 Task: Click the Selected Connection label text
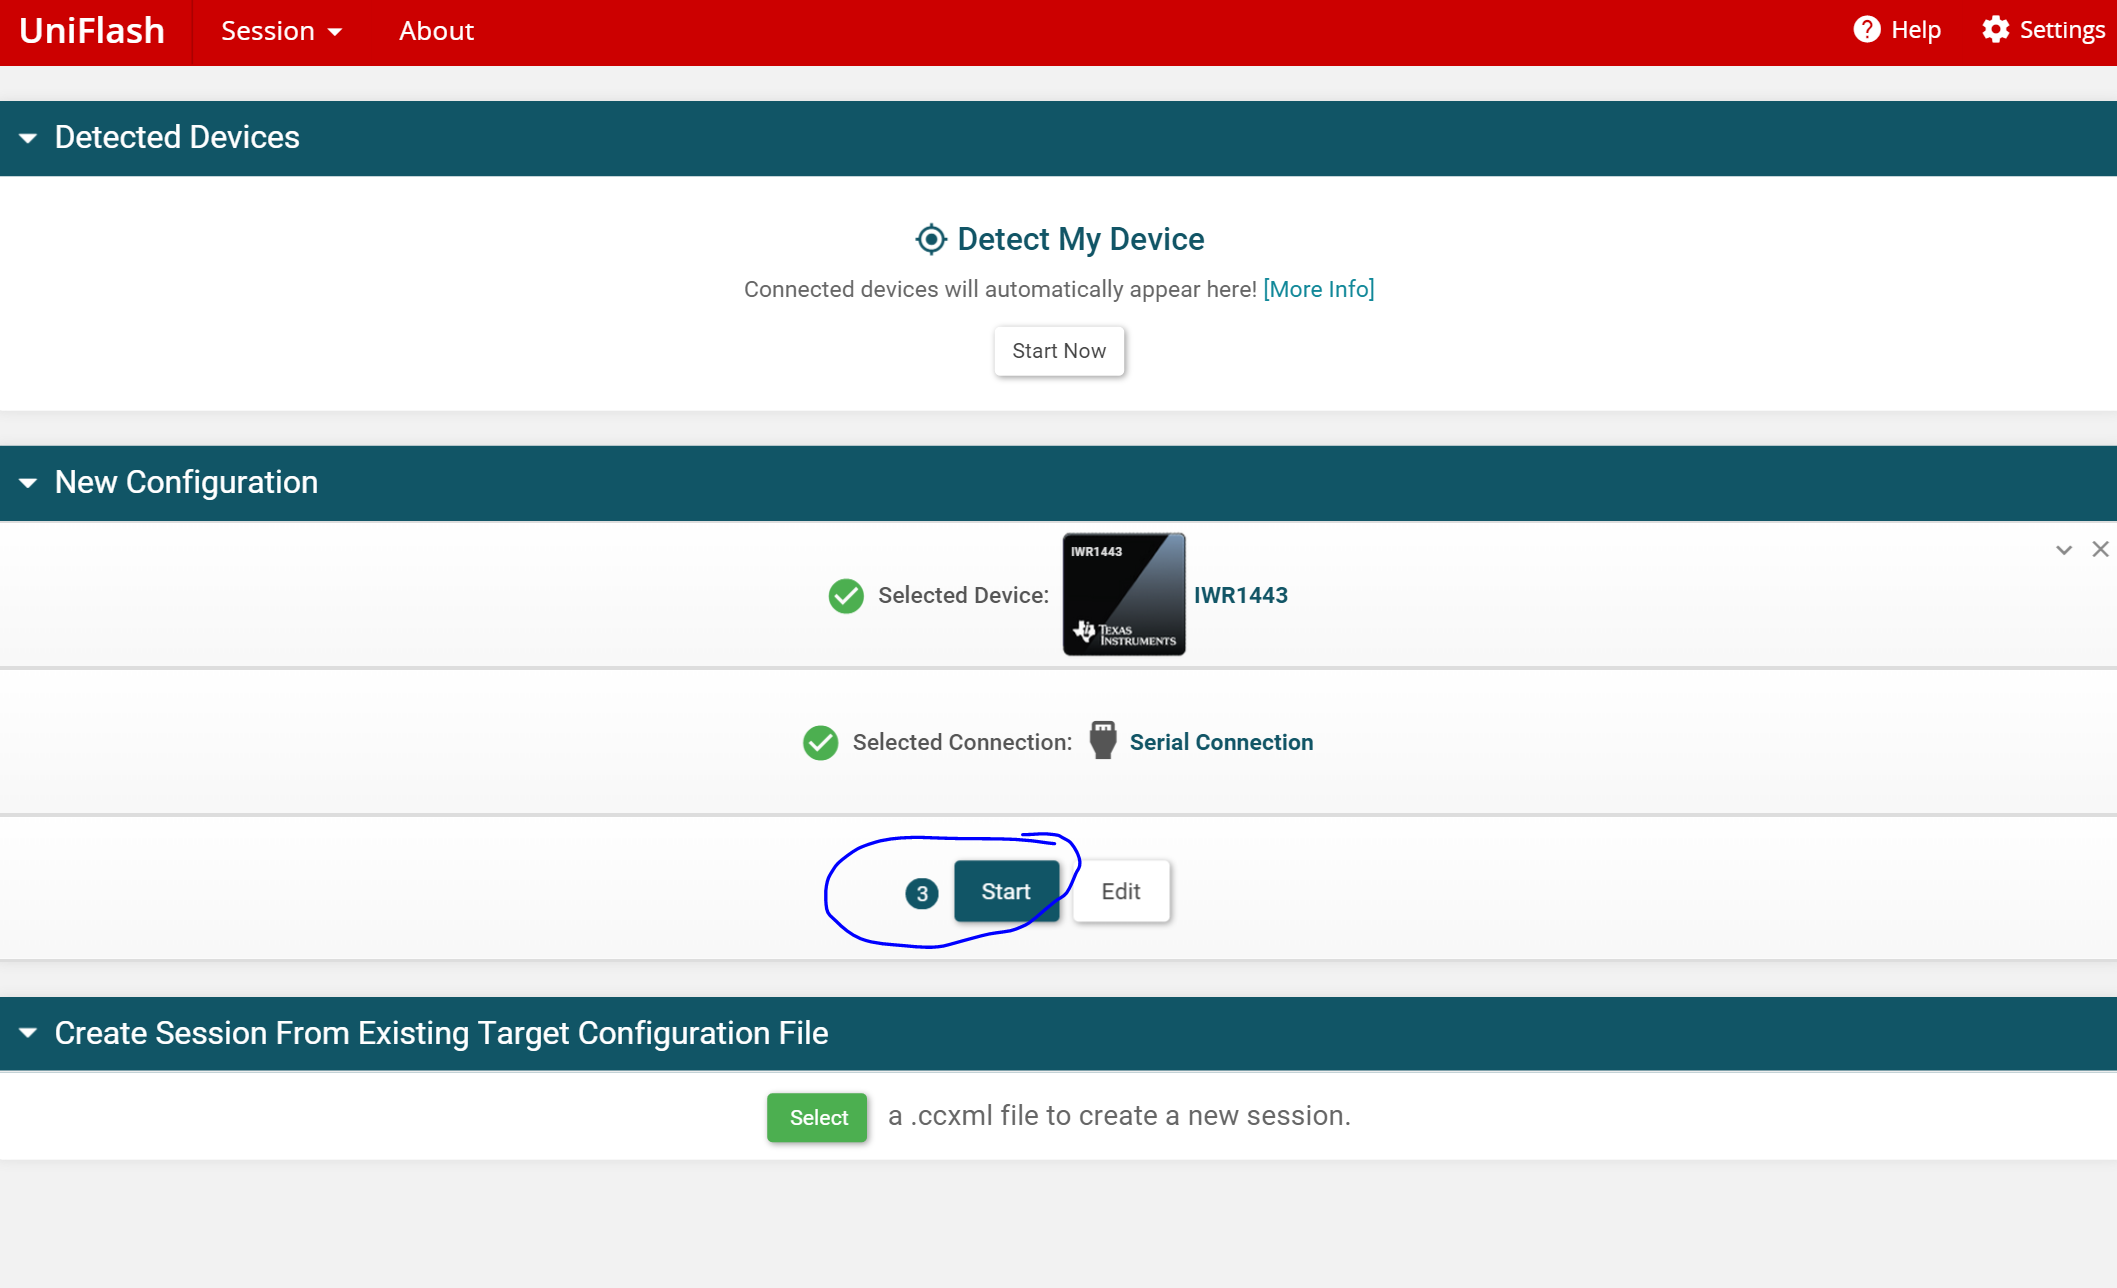click(x=962, y=742)
